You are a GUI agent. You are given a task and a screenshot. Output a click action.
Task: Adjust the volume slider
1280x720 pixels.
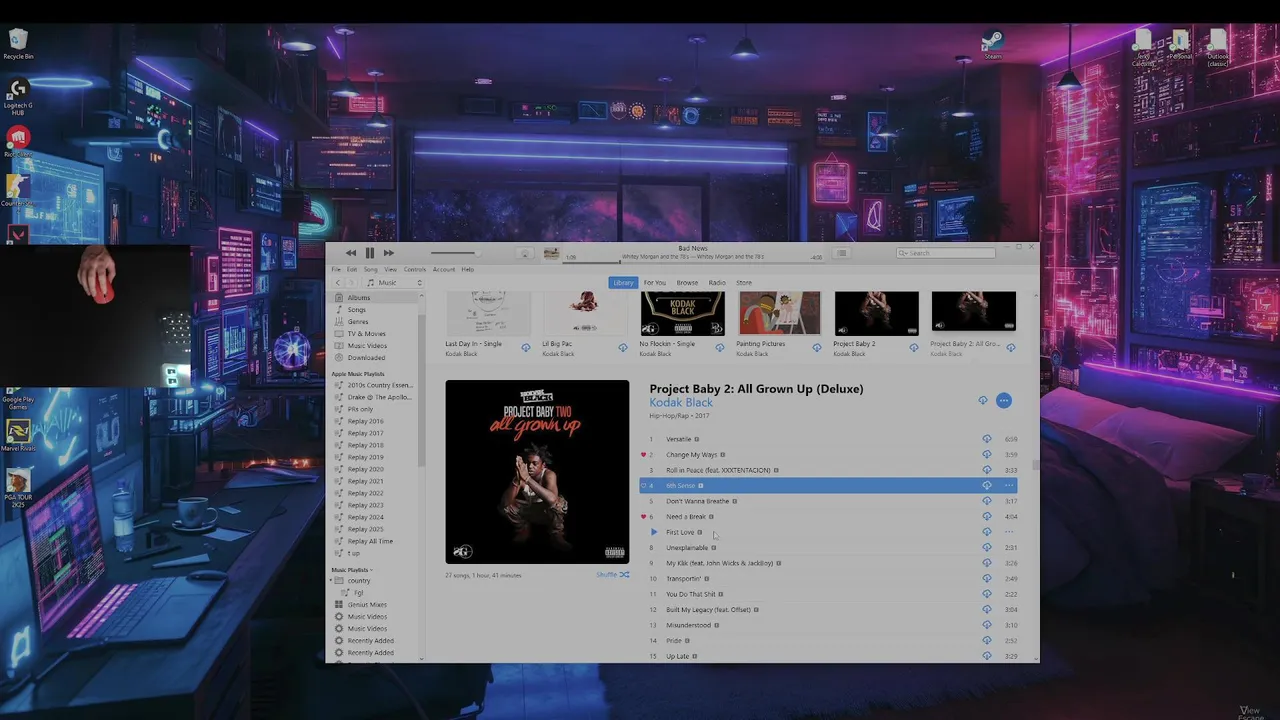[x=453, y=253]
